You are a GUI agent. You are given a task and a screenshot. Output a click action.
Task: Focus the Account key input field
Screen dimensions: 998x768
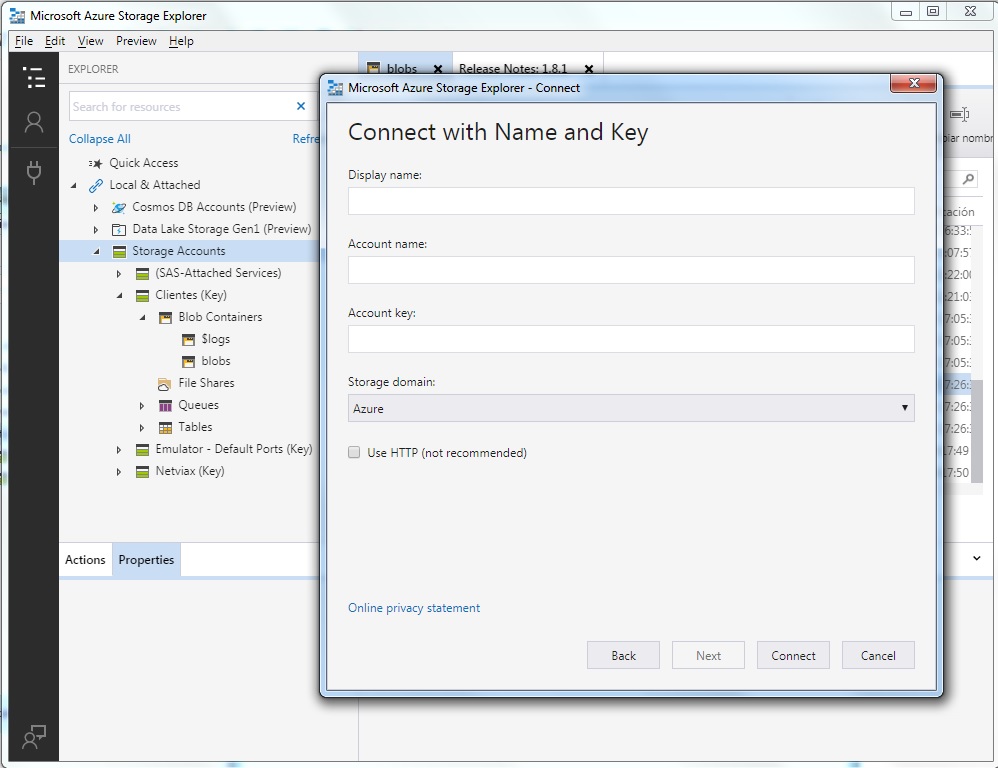[631, 339]
